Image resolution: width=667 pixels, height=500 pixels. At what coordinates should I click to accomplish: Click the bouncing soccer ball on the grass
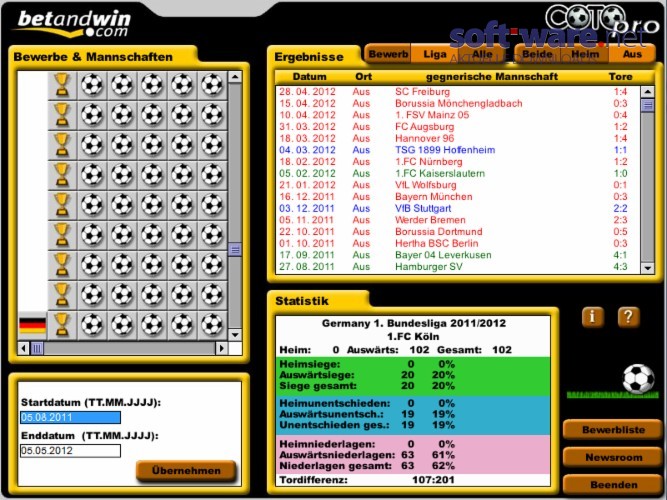638,379
